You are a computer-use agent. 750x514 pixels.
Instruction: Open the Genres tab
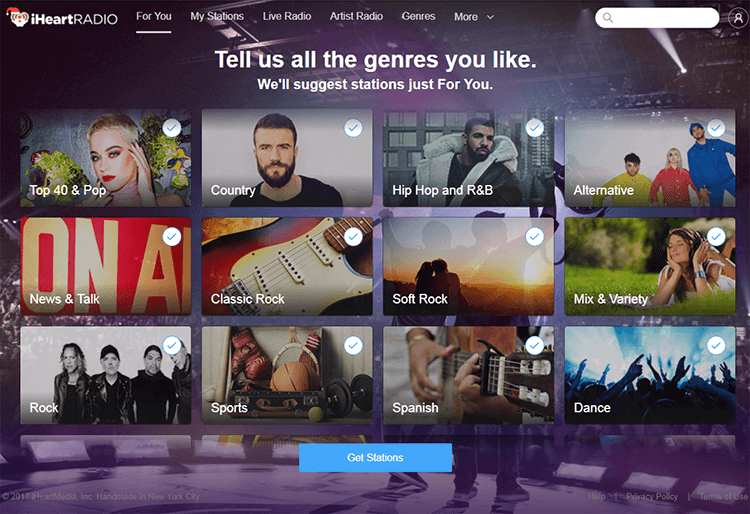419,16
